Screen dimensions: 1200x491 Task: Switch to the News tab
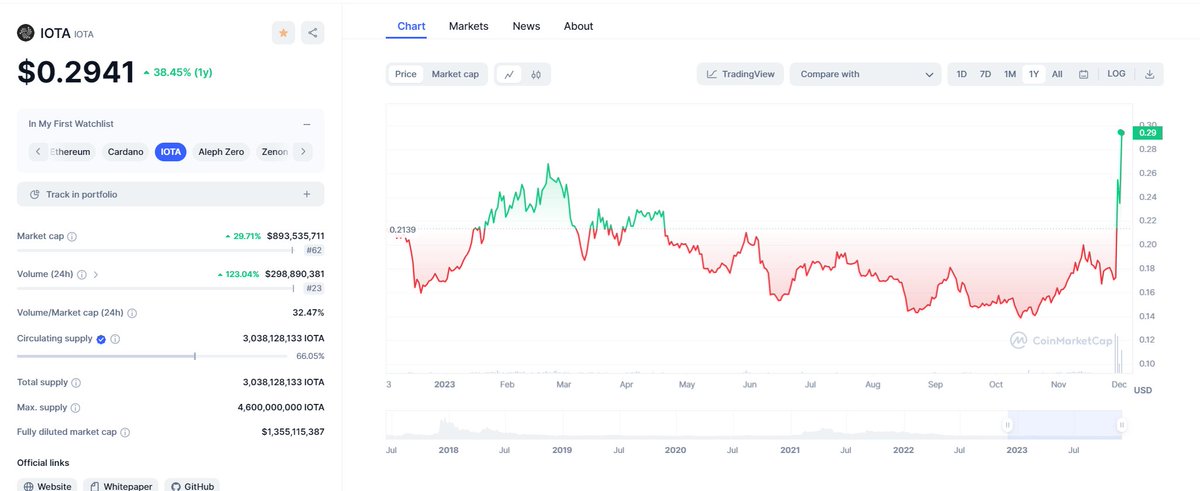[x=526, y=26]
